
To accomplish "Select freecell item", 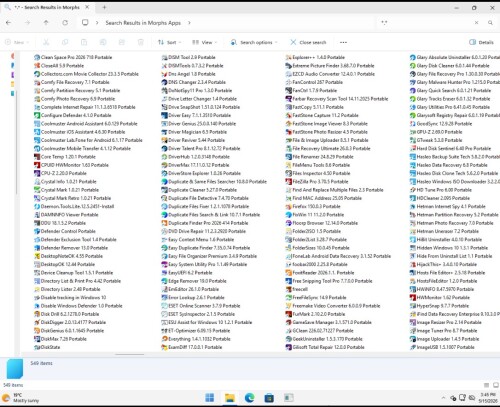I will pyautogui.click(x=296, y=289).
